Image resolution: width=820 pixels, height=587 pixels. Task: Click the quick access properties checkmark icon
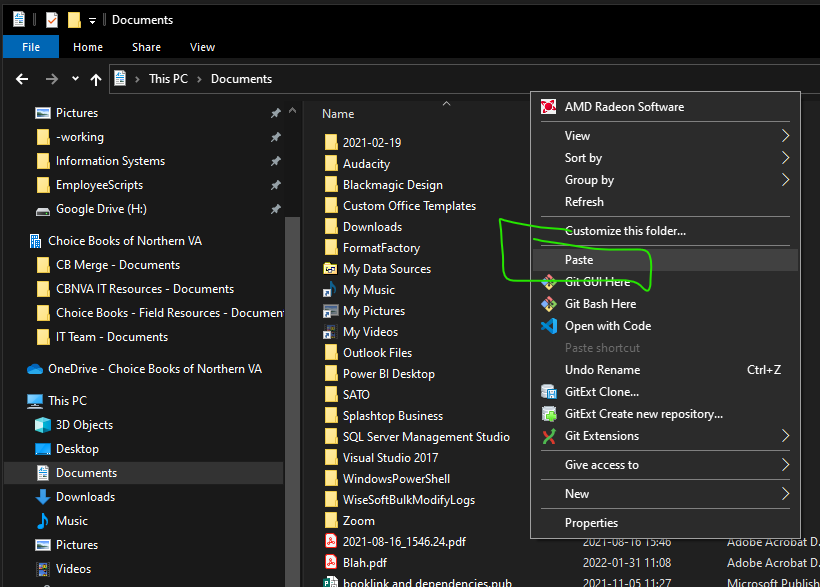coord(52,20)
